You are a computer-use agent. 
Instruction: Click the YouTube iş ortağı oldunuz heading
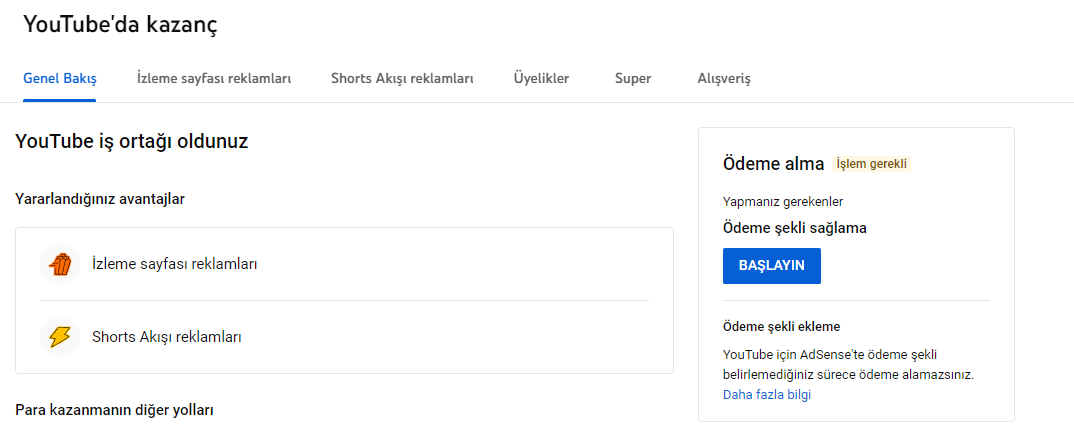[132, 143]
